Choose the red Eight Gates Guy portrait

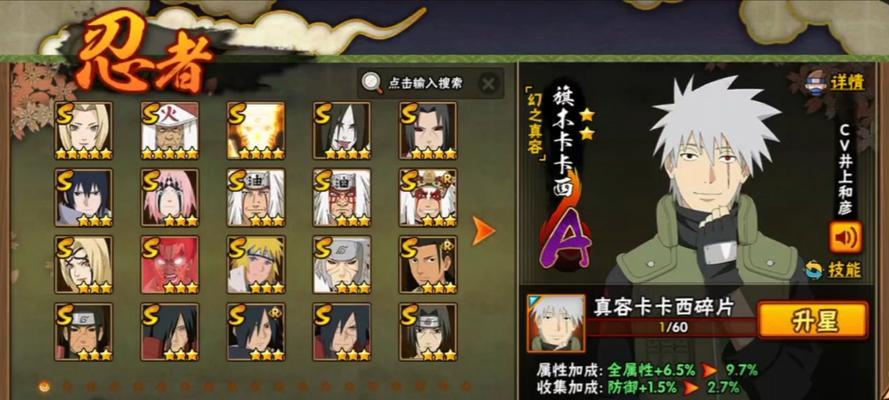pyautogui.click(x=170, y=265)
